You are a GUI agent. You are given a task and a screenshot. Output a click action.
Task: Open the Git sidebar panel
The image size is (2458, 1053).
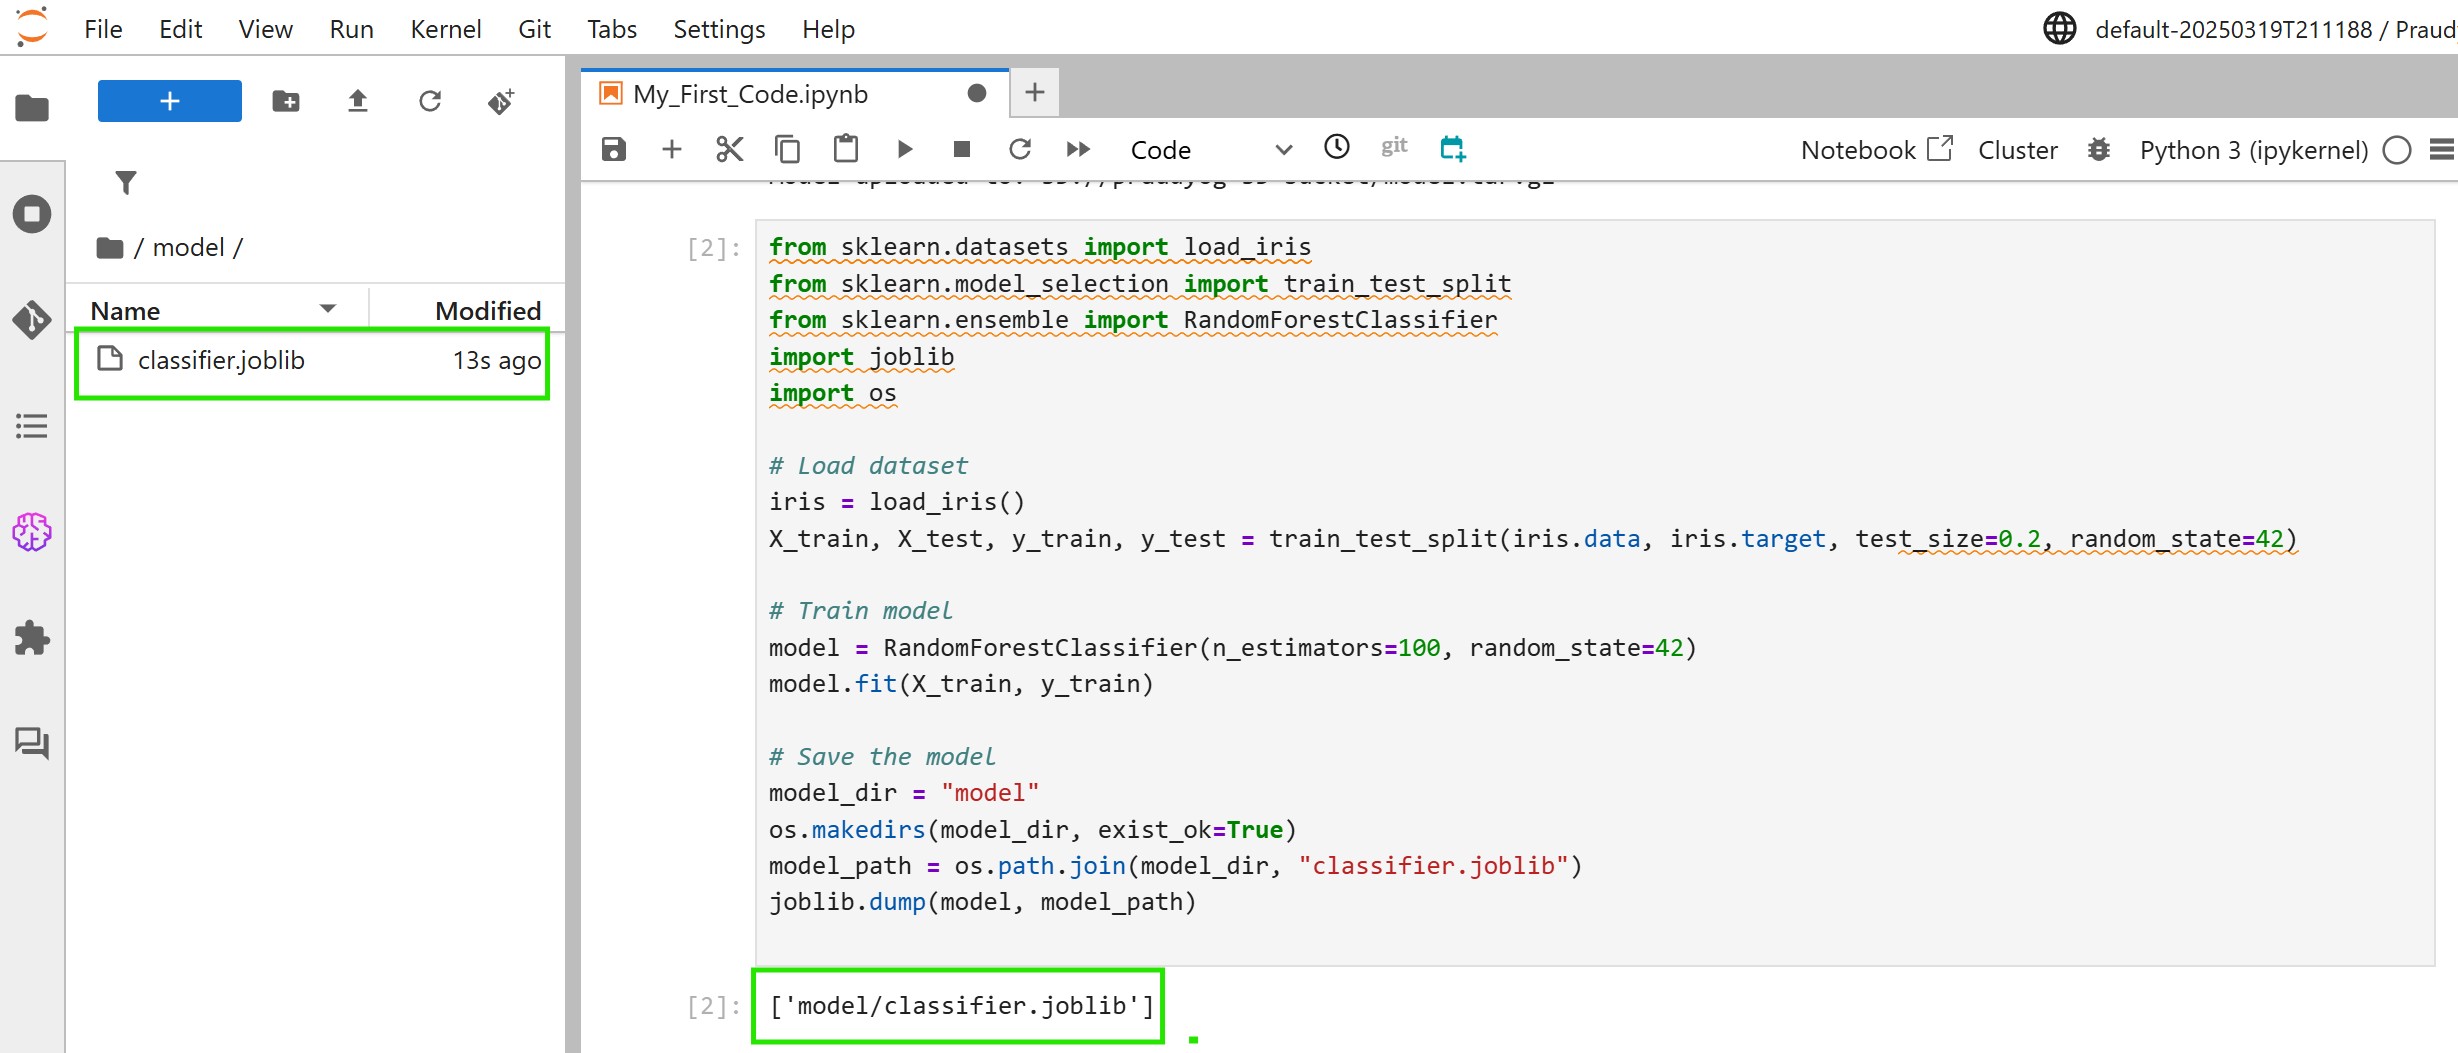coord(32,320)
